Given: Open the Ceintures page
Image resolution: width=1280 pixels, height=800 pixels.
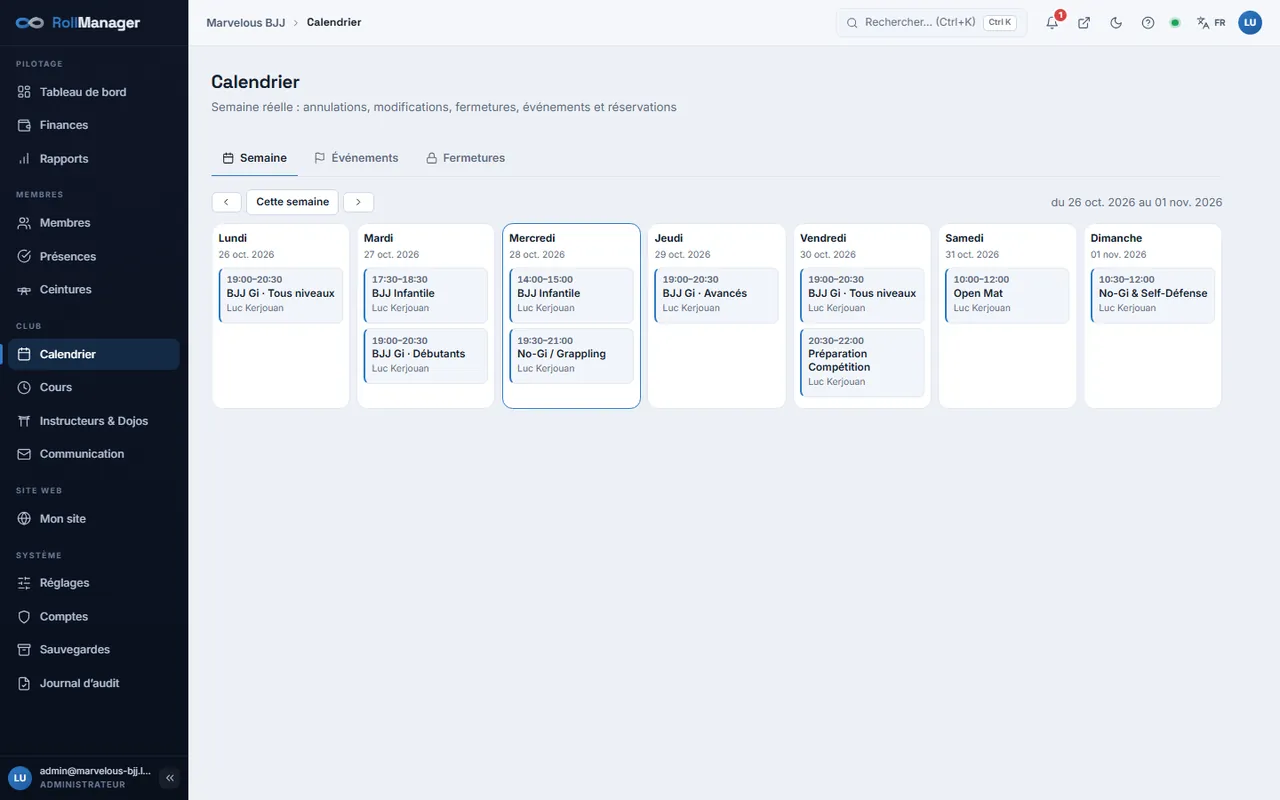Looking at the screenshot, I should pyautogui.click(x=94, y=290).
